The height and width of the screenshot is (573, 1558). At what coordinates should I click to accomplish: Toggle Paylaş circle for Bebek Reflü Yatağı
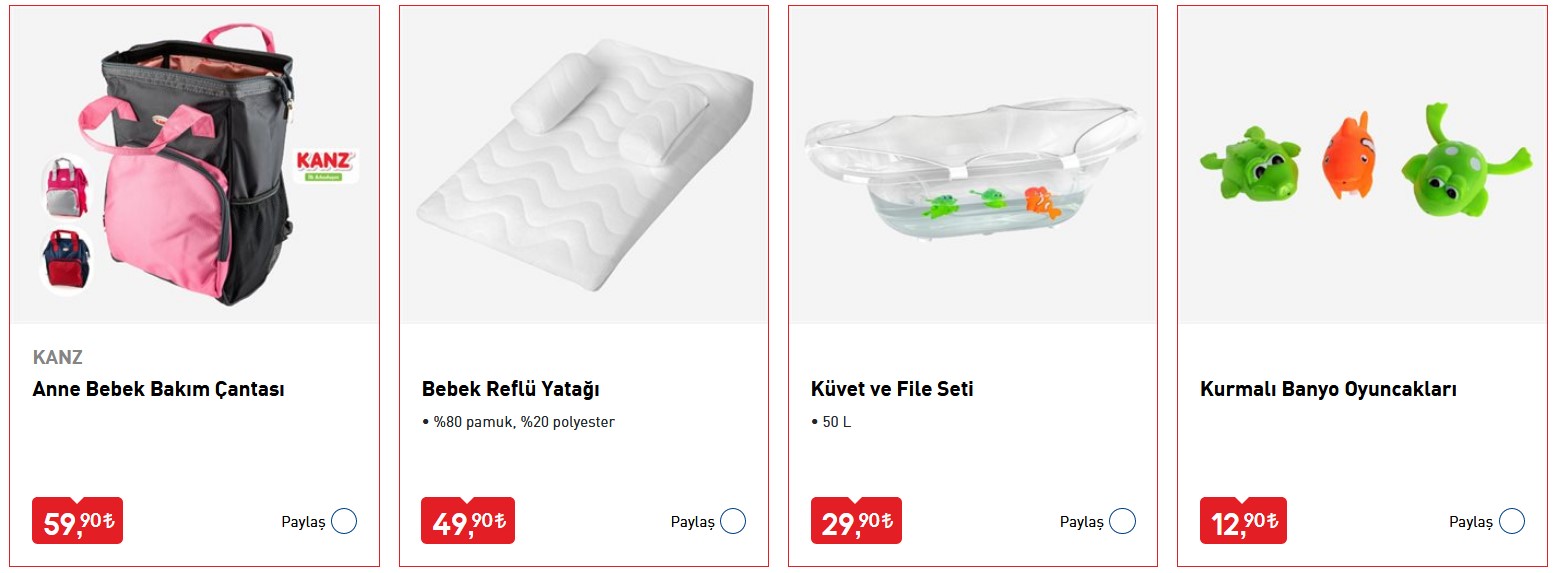coord(733,521)
